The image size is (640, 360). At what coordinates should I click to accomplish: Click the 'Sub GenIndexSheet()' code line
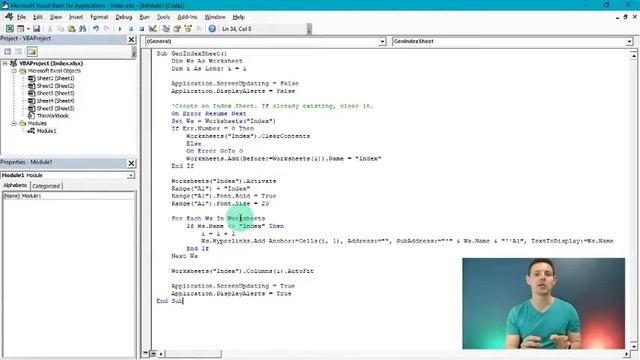(191, 53)
